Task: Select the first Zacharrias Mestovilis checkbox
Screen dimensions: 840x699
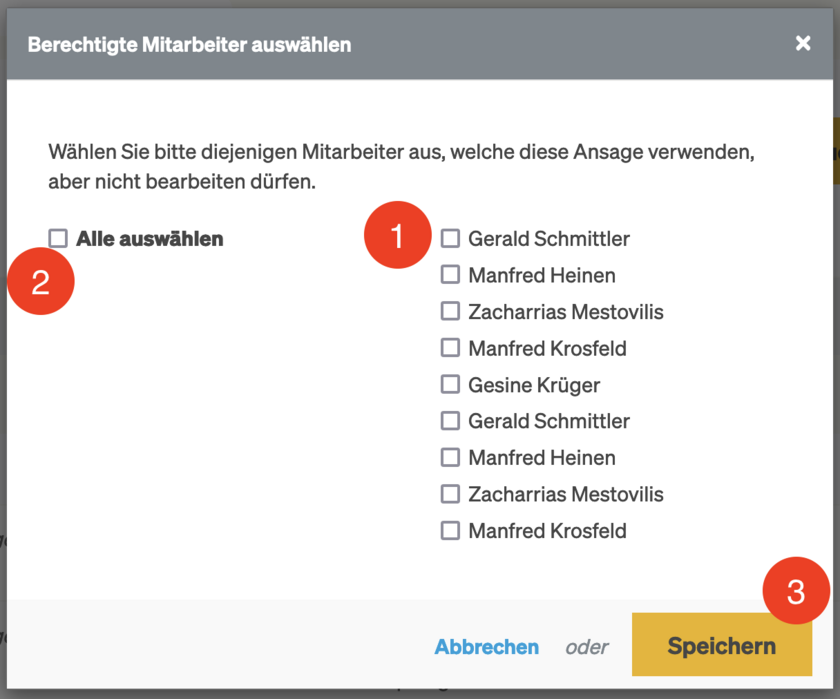Action: tap(451, 311)
